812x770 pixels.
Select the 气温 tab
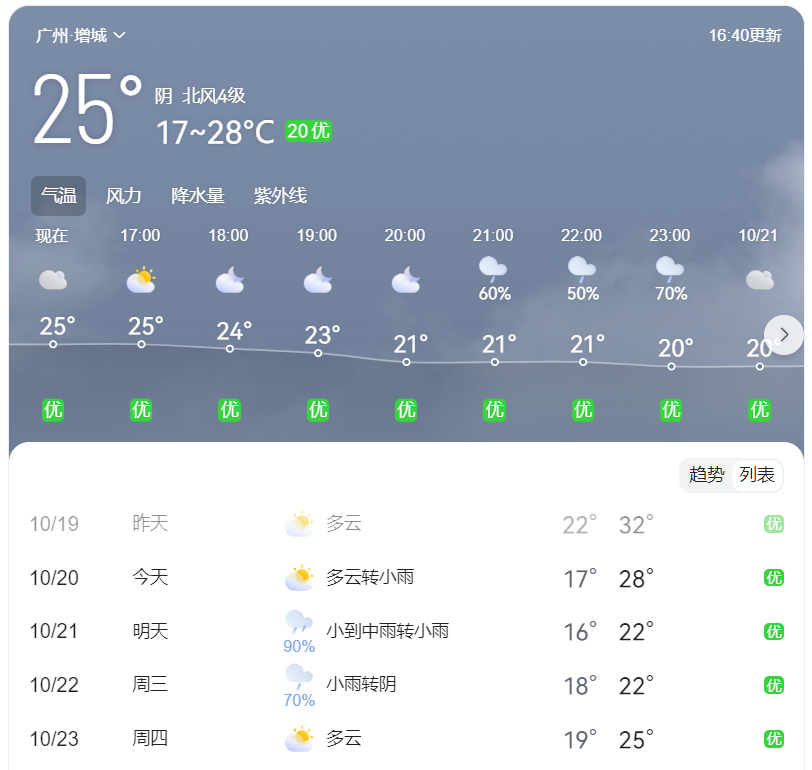click(59, 196)
